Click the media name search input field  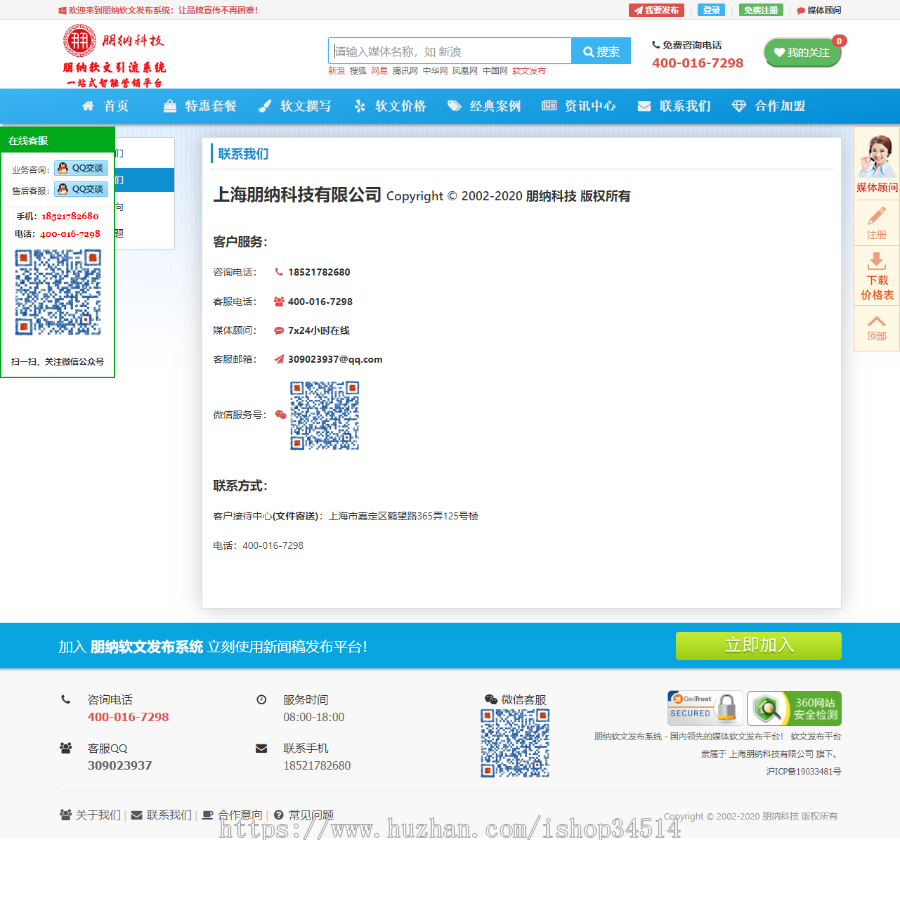pos(450,50)
